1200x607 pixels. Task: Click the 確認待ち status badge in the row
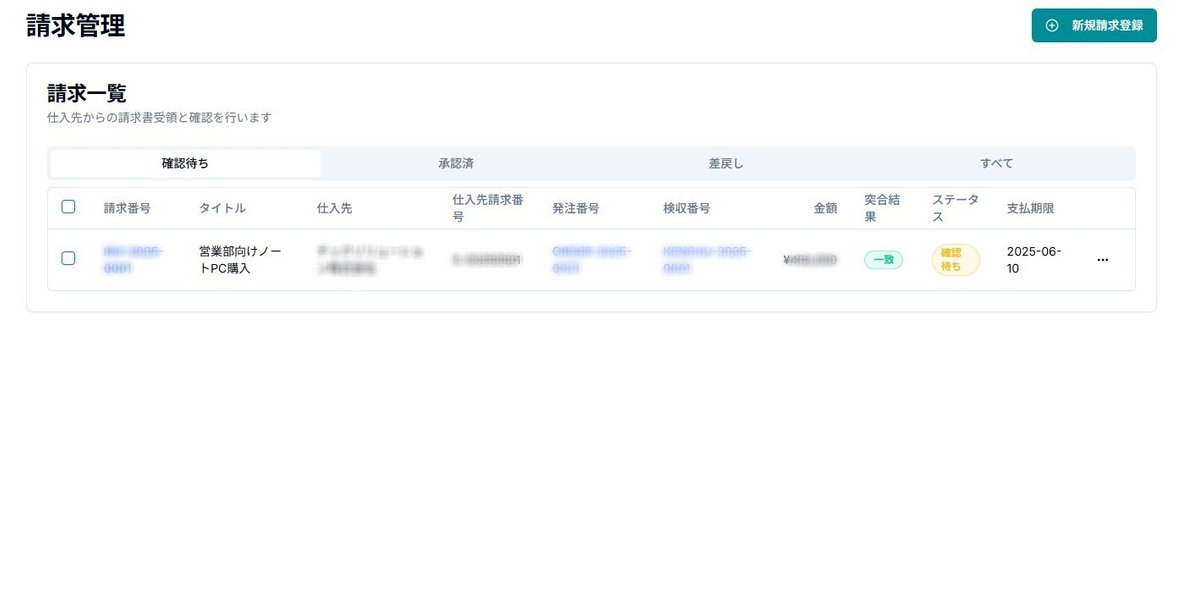click(x=956, y=260)
